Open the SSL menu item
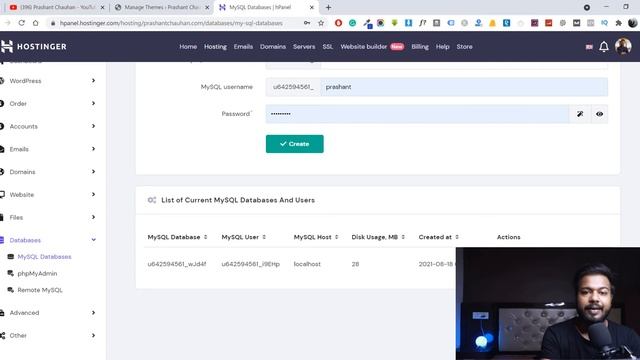This screenshot has width=640, height=360. pos(327,47)
